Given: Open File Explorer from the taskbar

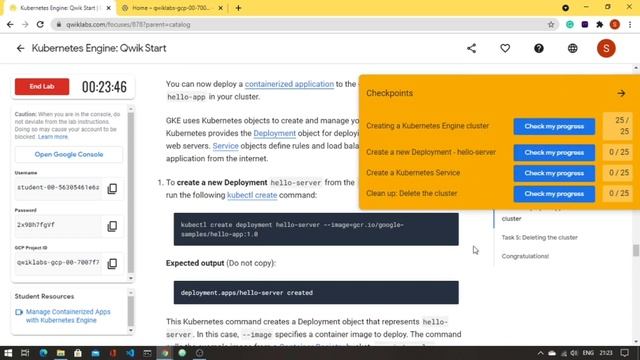Looking at the screenshot, I should pyautogui.click(x=61, y=353).
